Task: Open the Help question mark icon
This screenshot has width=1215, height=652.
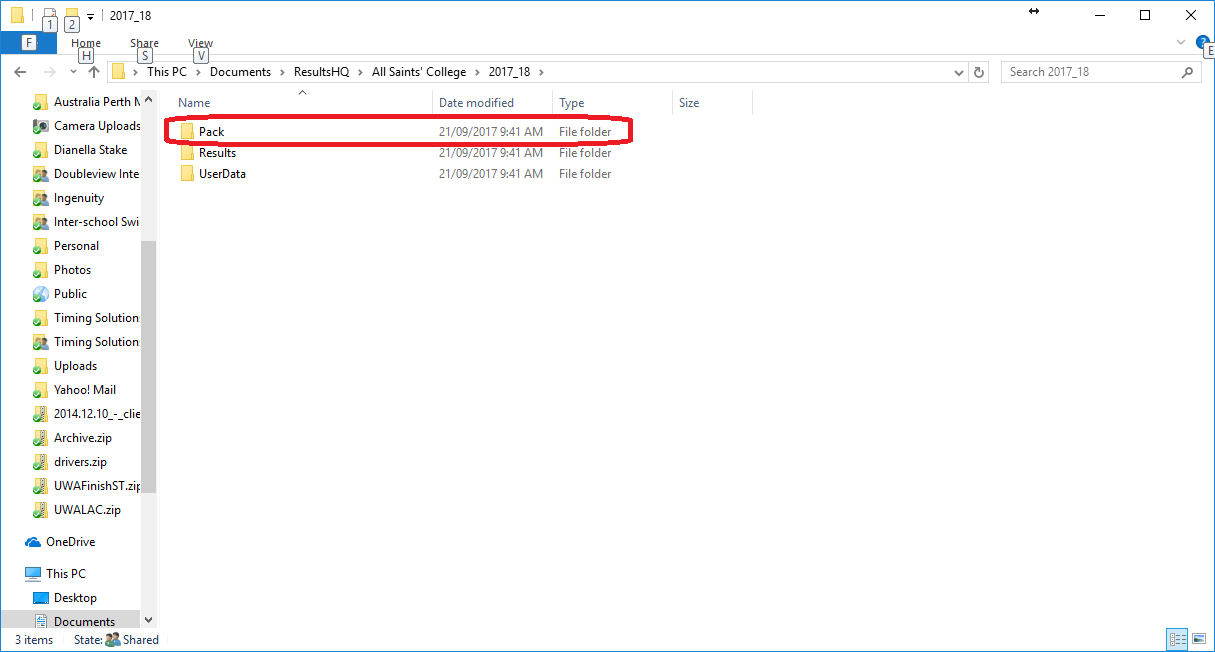Action: [1202, 42]
